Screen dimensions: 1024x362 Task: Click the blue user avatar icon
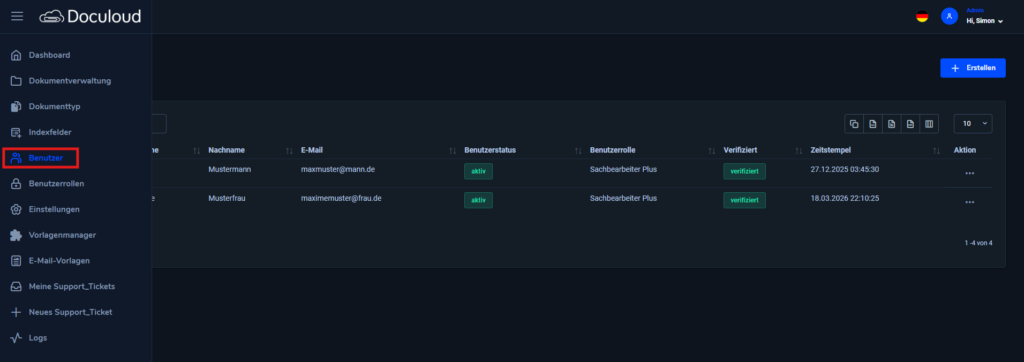click(949, 16)
